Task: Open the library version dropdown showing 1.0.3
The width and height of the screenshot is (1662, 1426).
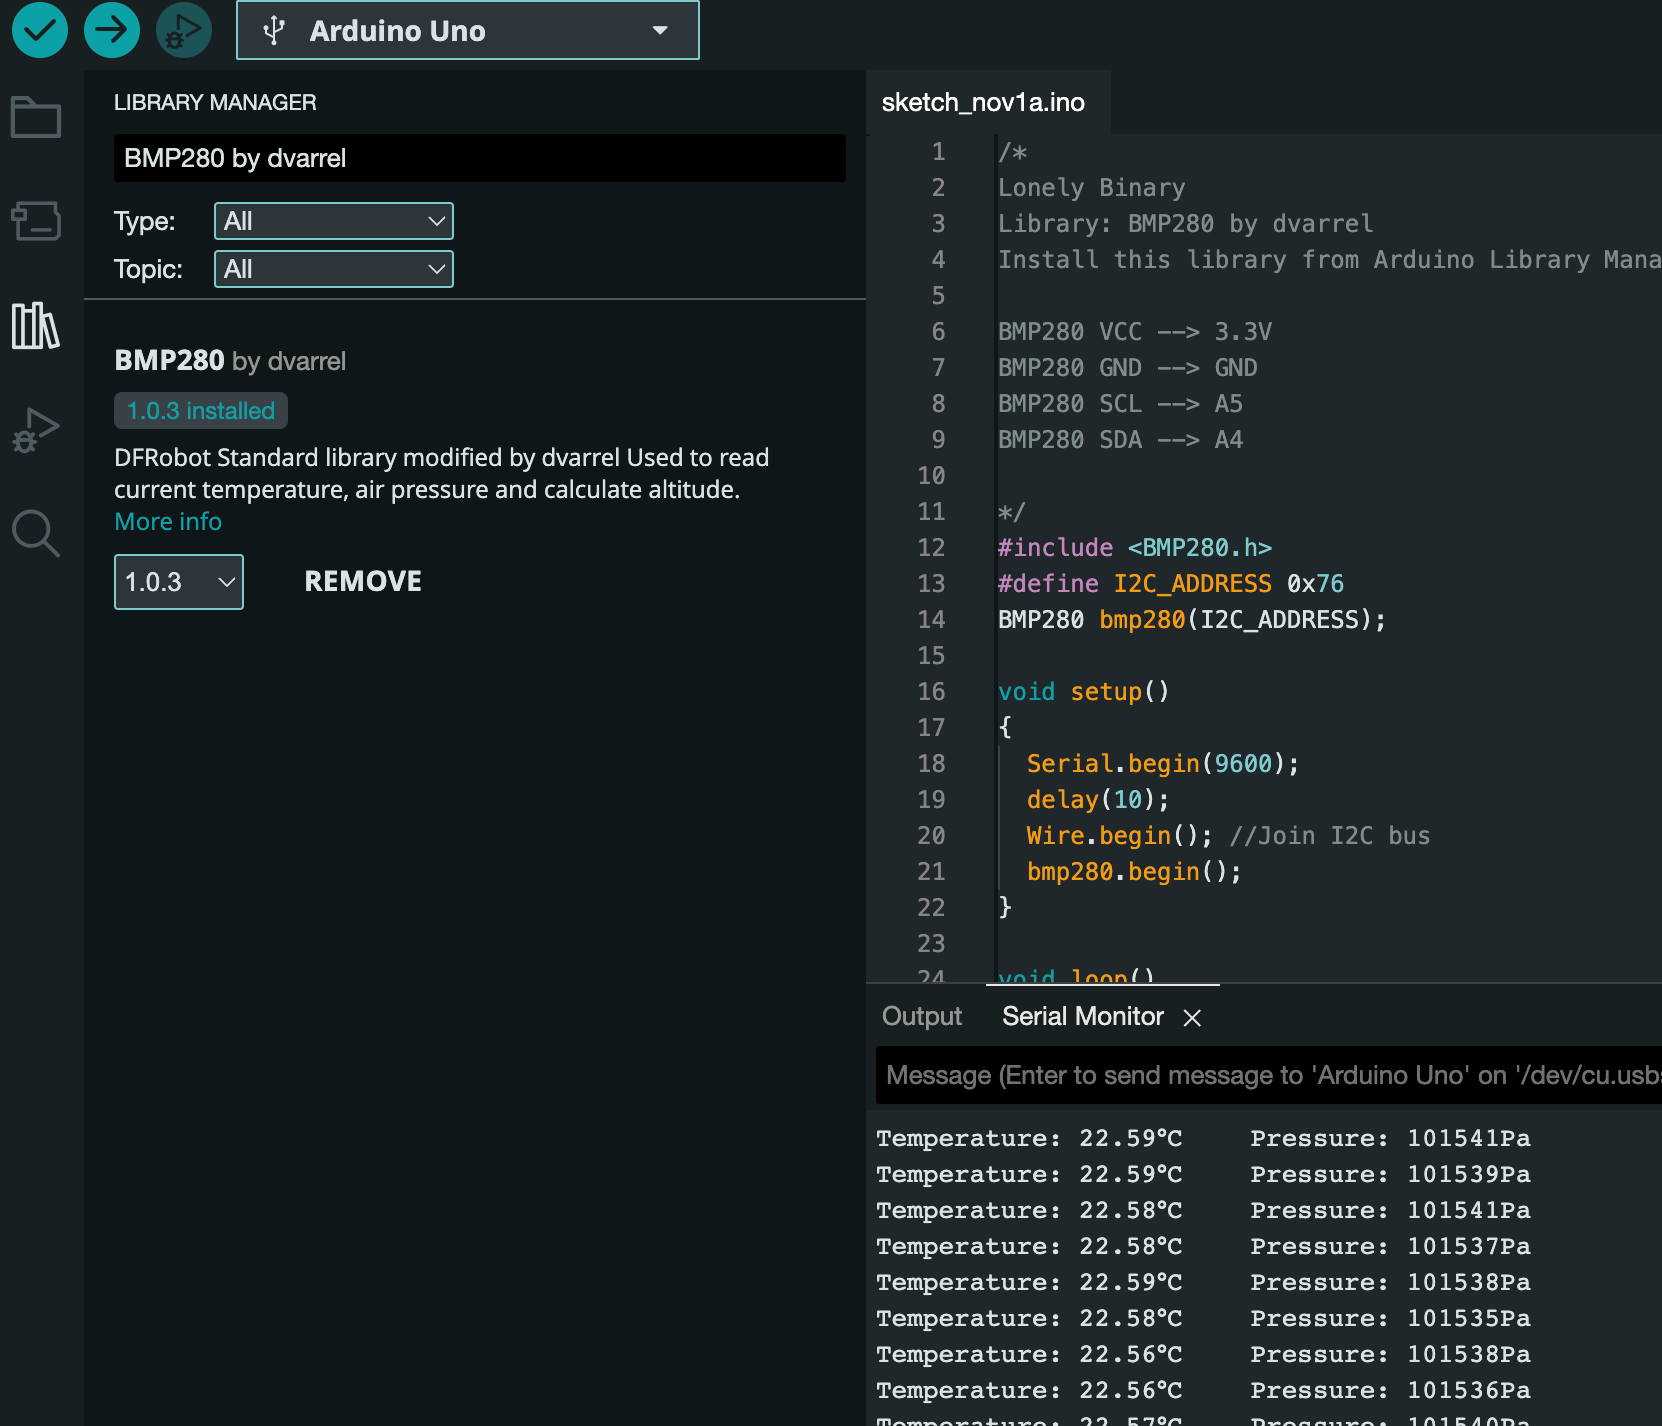Action: (178, 581)
